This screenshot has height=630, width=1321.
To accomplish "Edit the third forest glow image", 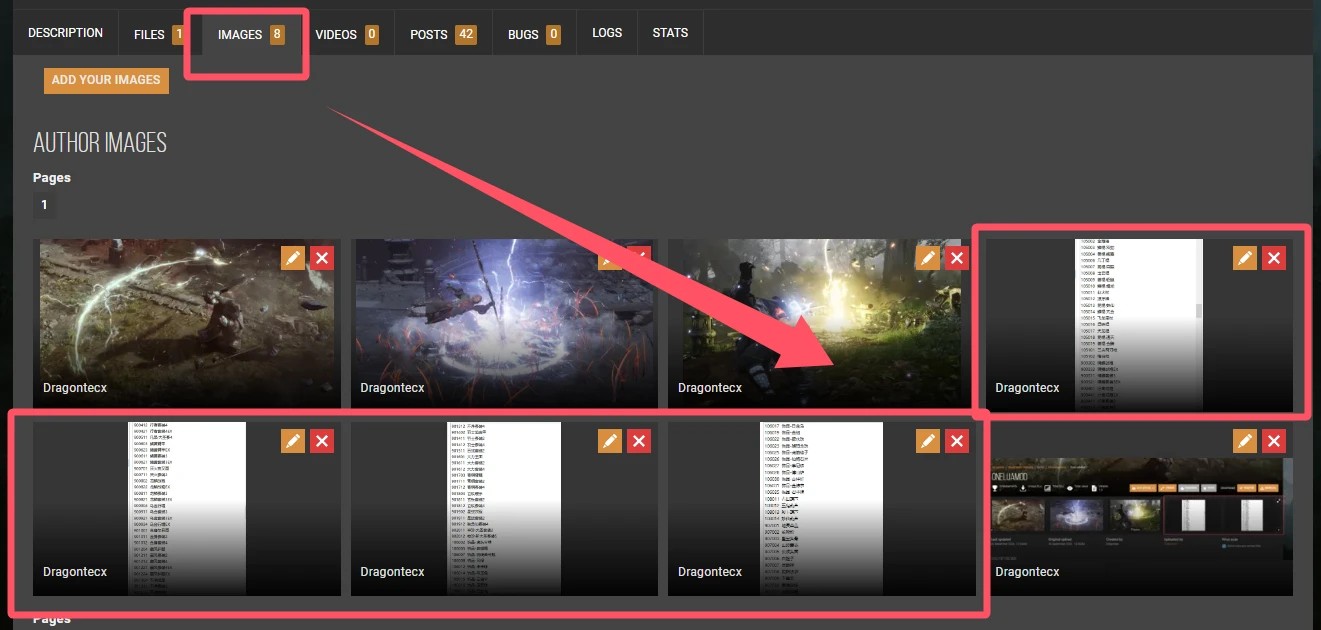I will (928, 258).
